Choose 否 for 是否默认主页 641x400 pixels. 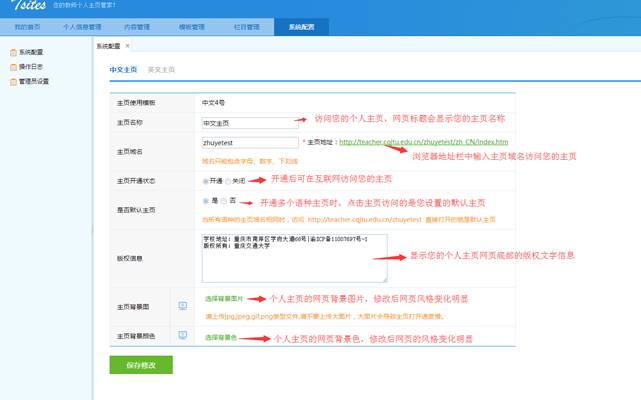224,201
